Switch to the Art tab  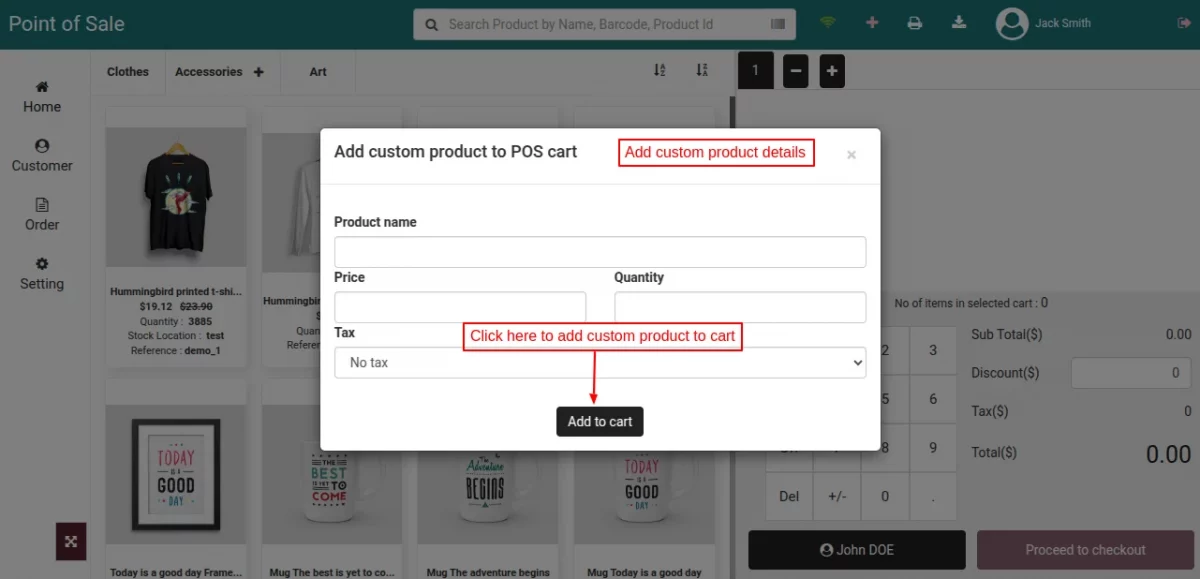click(317, 71)
